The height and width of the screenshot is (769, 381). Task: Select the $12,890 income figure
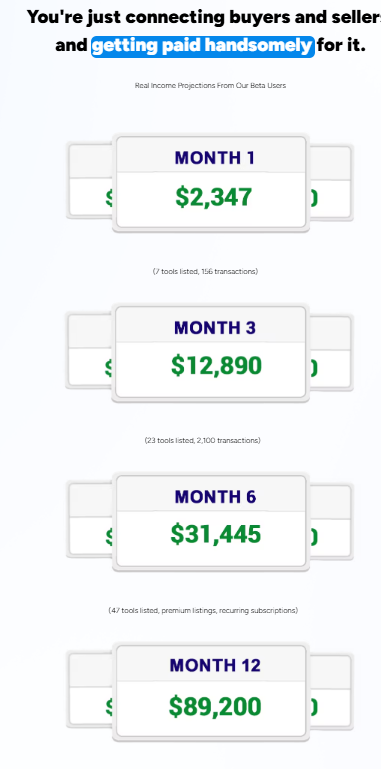(216, 366)
